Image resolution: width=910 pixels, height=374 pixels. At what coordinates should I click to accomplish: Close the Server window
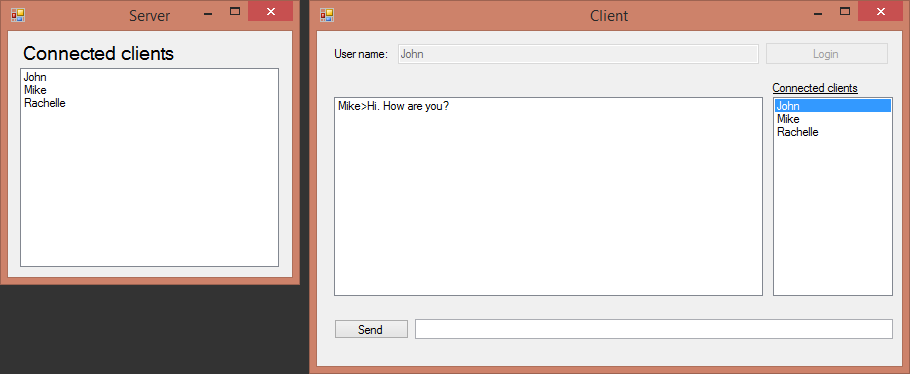(270, 11)
